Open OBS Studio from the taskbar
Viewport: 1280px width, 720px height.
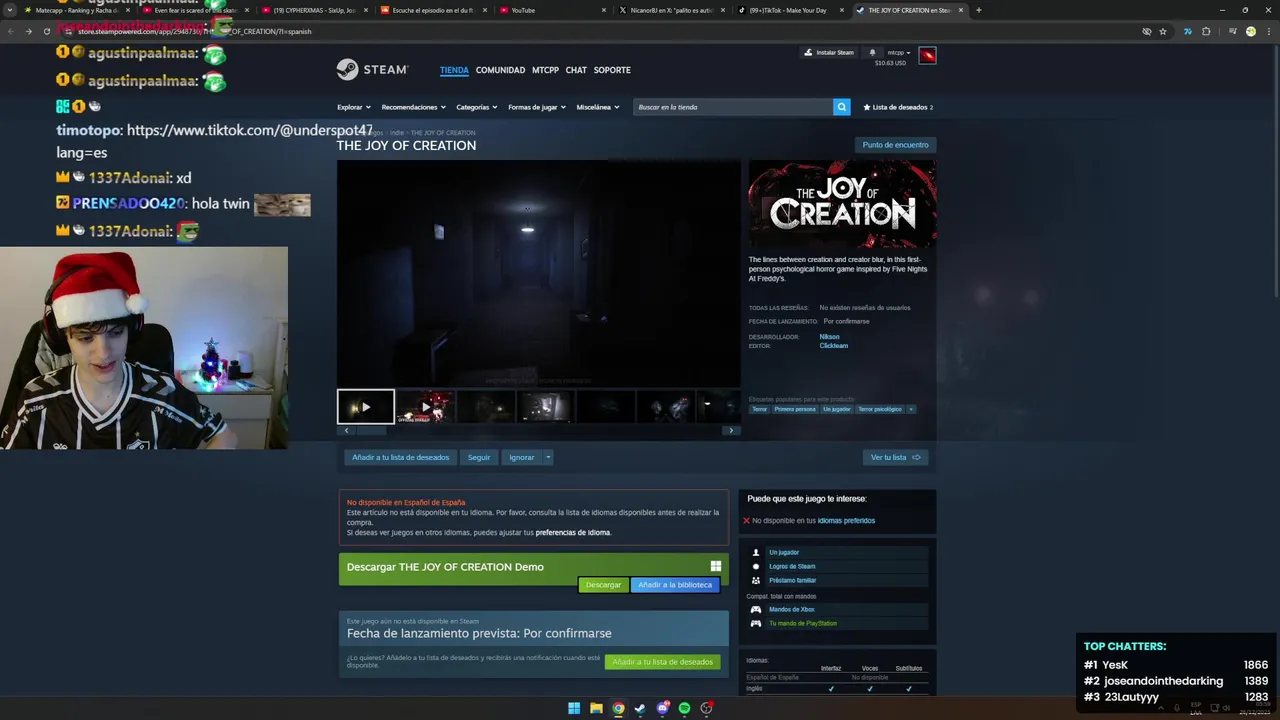tap(706, 708)
